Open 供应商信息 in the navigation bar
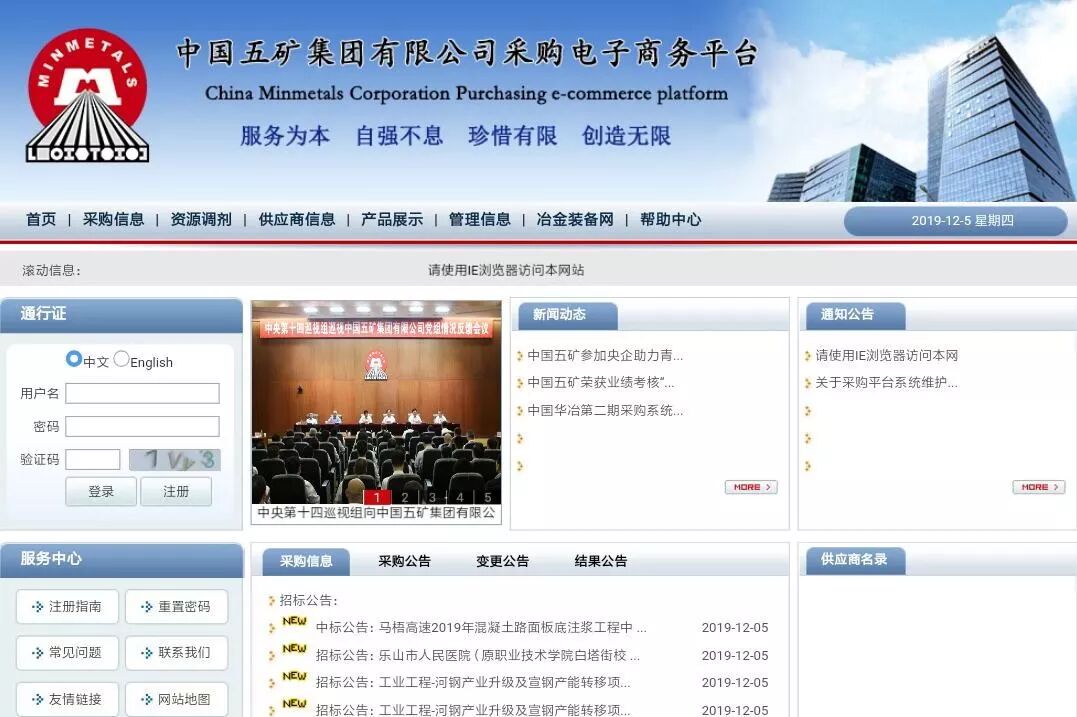This screenshot has width=1077, height=717. click(297, 220)
